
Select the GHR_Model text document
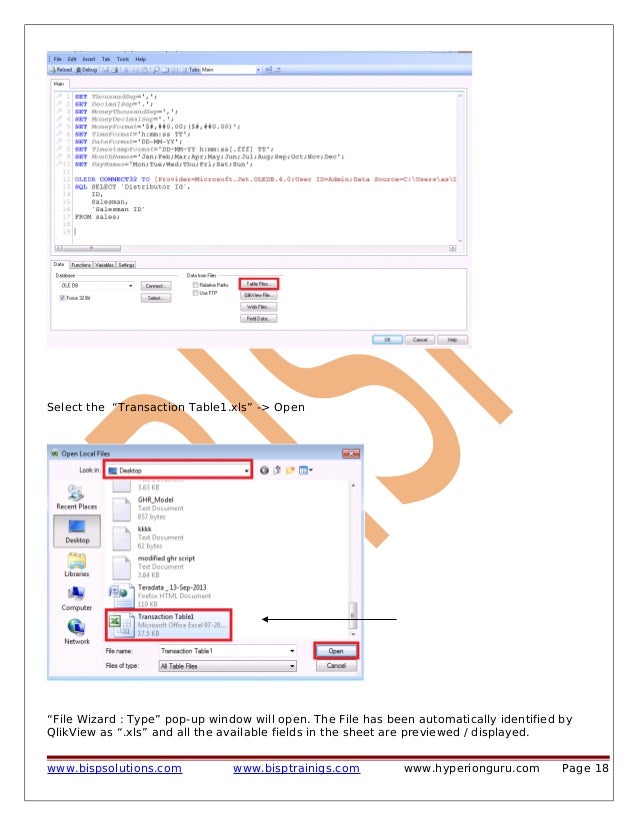click(148, 508)
